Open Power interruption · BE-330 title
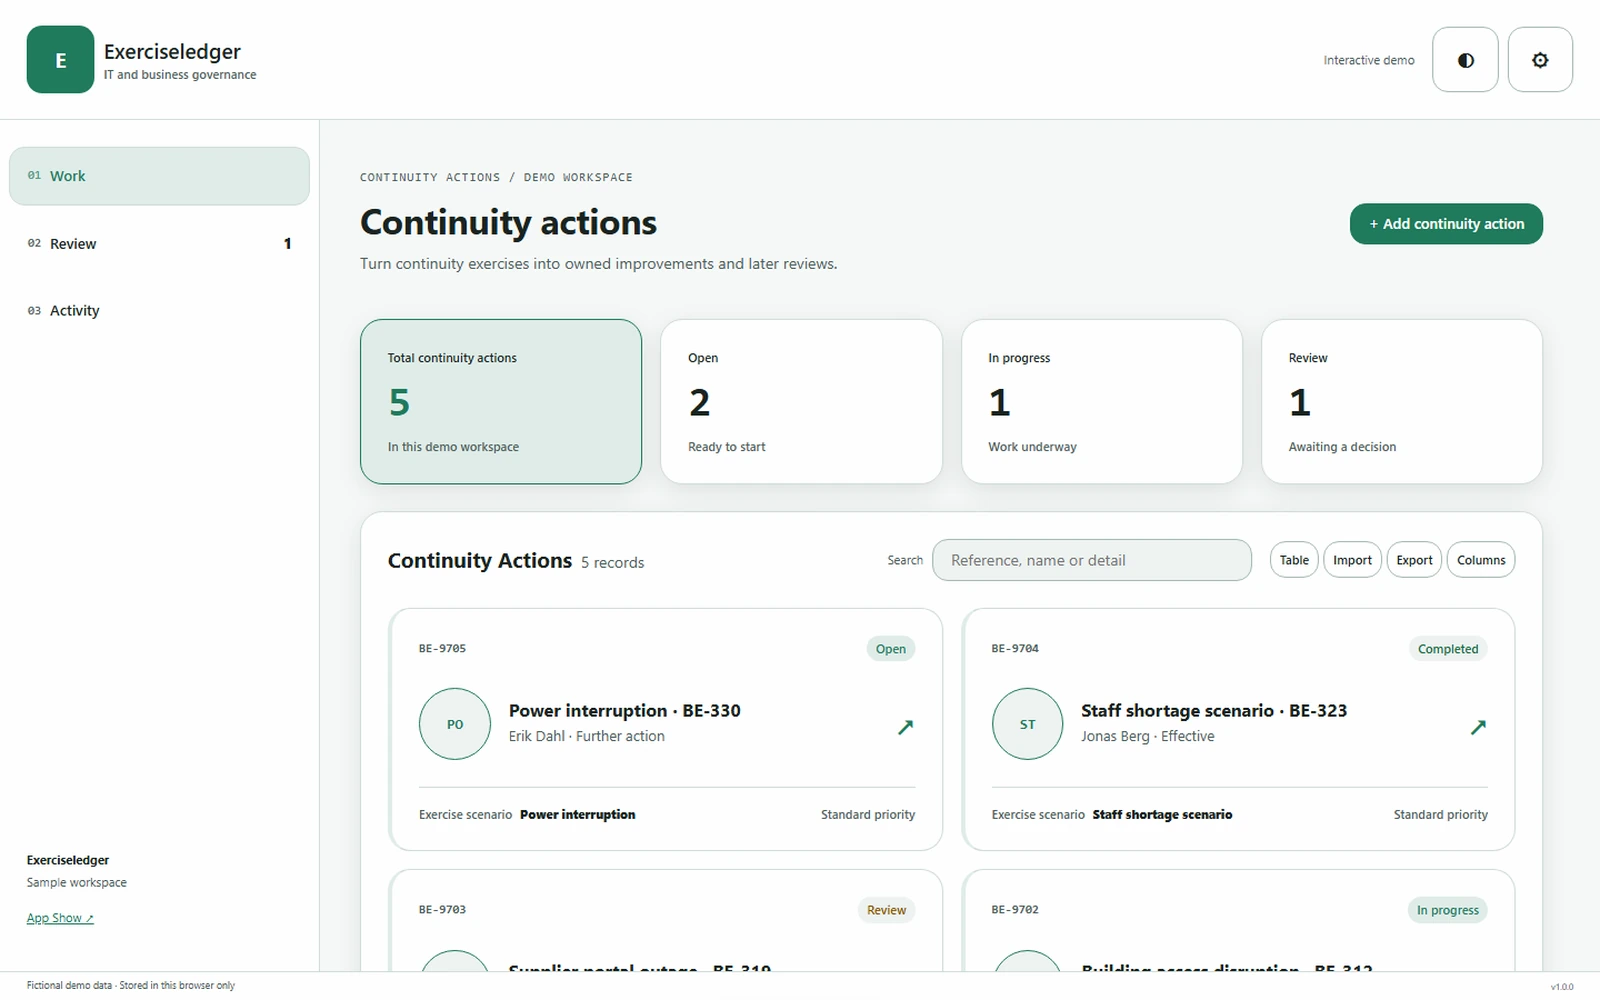Screen dimensions: 1600x1000 point(625,711)
